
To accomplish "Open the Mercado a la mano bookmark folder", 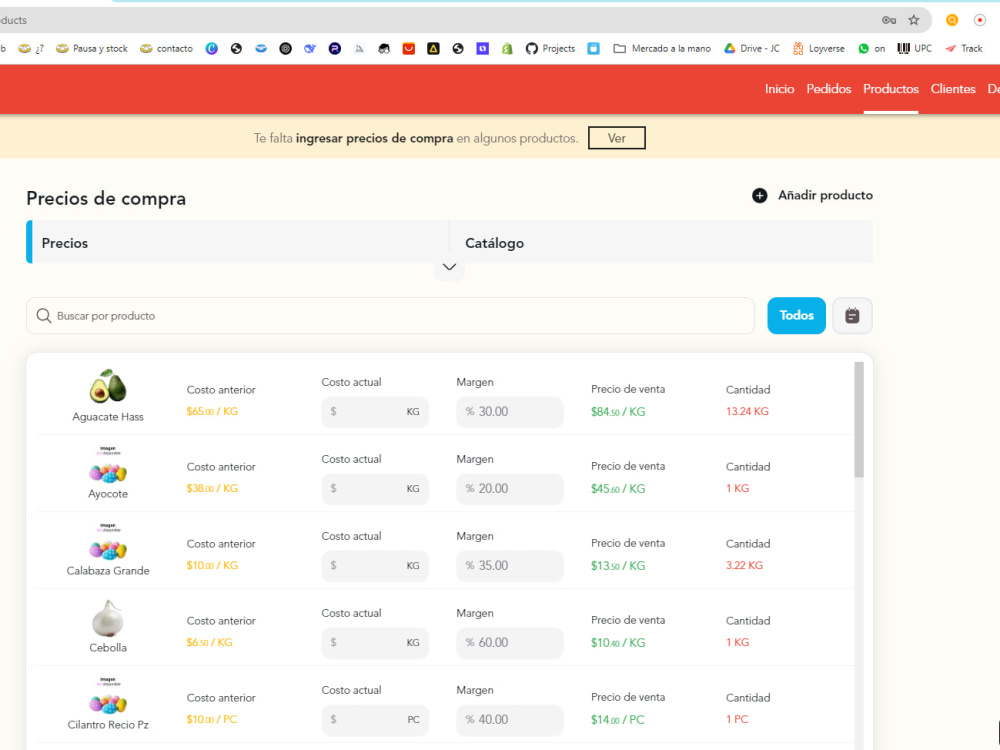I will coord(662,48).
